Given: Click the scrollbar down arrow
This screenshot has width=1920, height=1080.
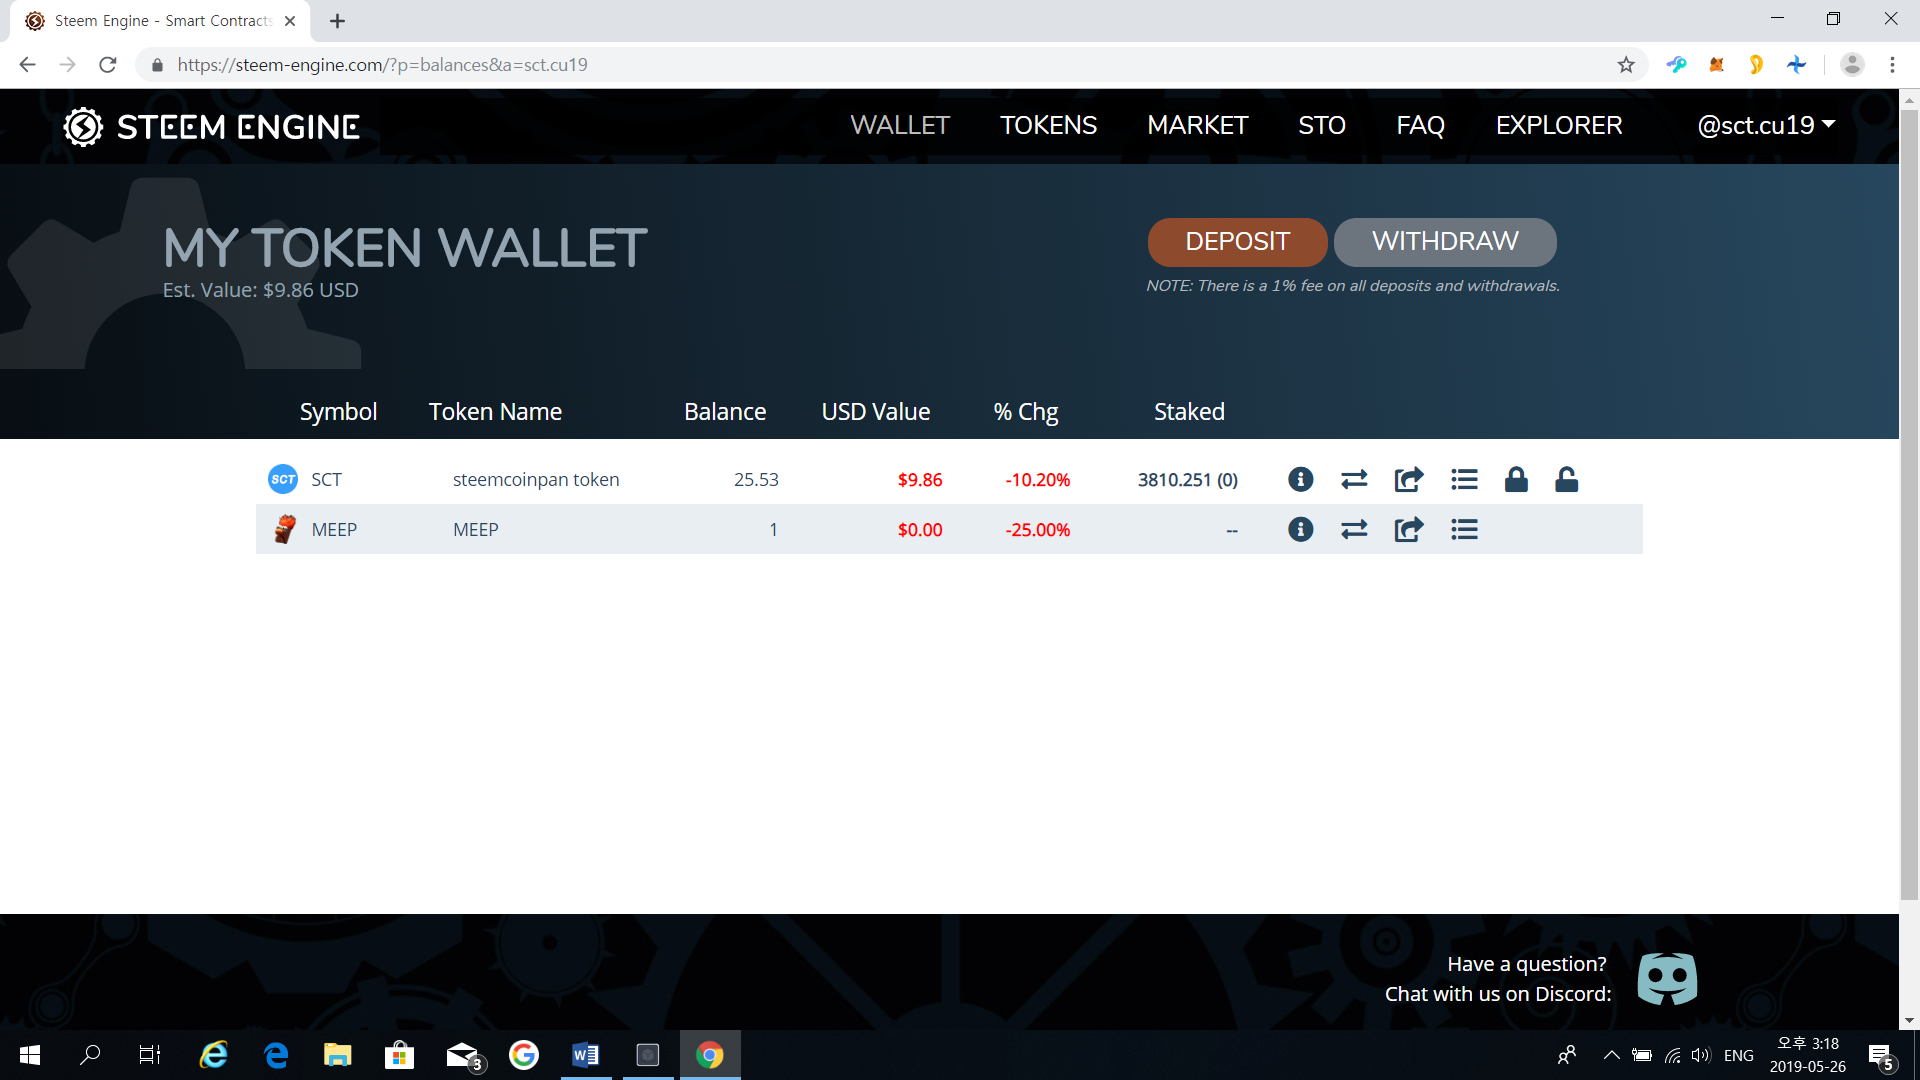Looking at the screenshot, I should click(x=1909, y=1020).
